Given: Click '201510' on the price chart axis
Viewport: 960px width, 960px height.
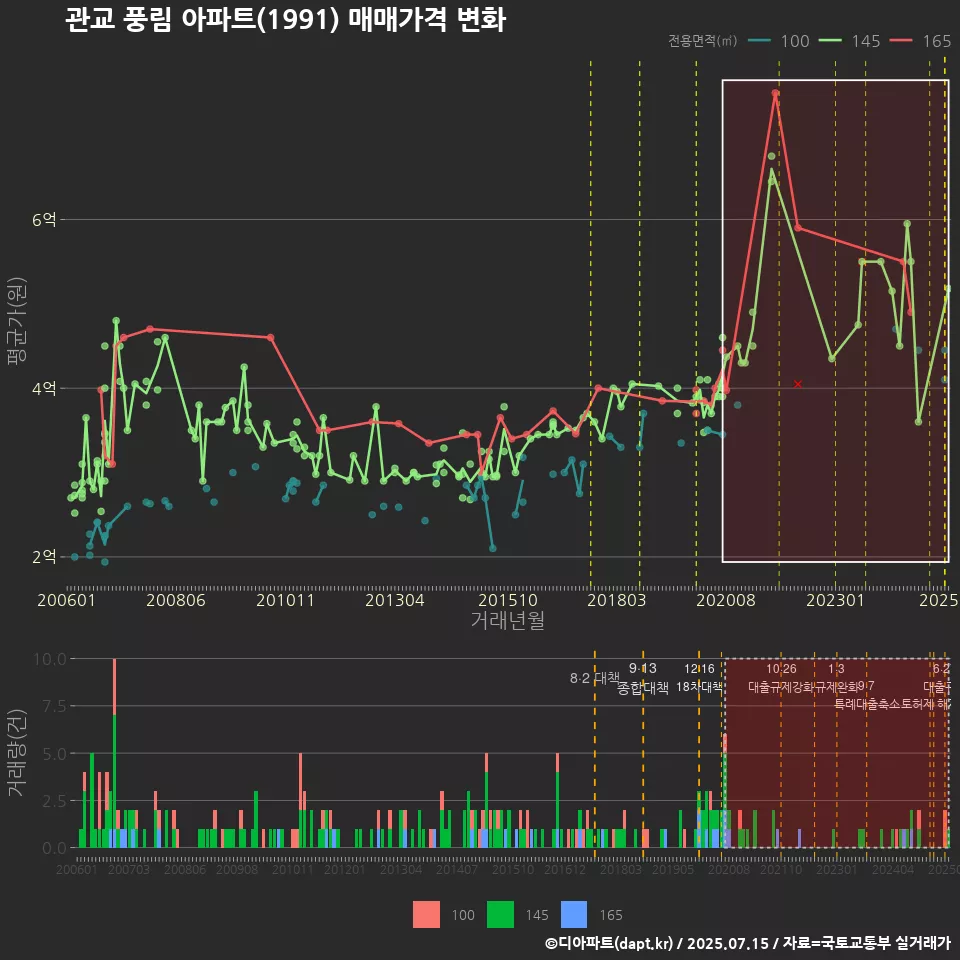Looking at the screenshot, I should pos(508,600).
